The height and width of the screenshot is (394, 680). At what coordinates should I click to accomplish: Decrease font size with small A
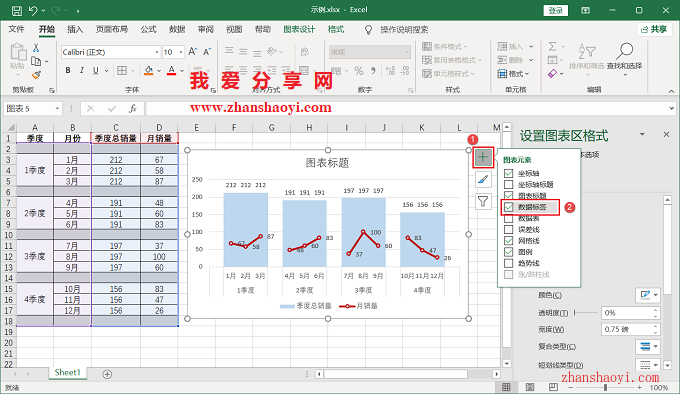[x=207, y=52]
